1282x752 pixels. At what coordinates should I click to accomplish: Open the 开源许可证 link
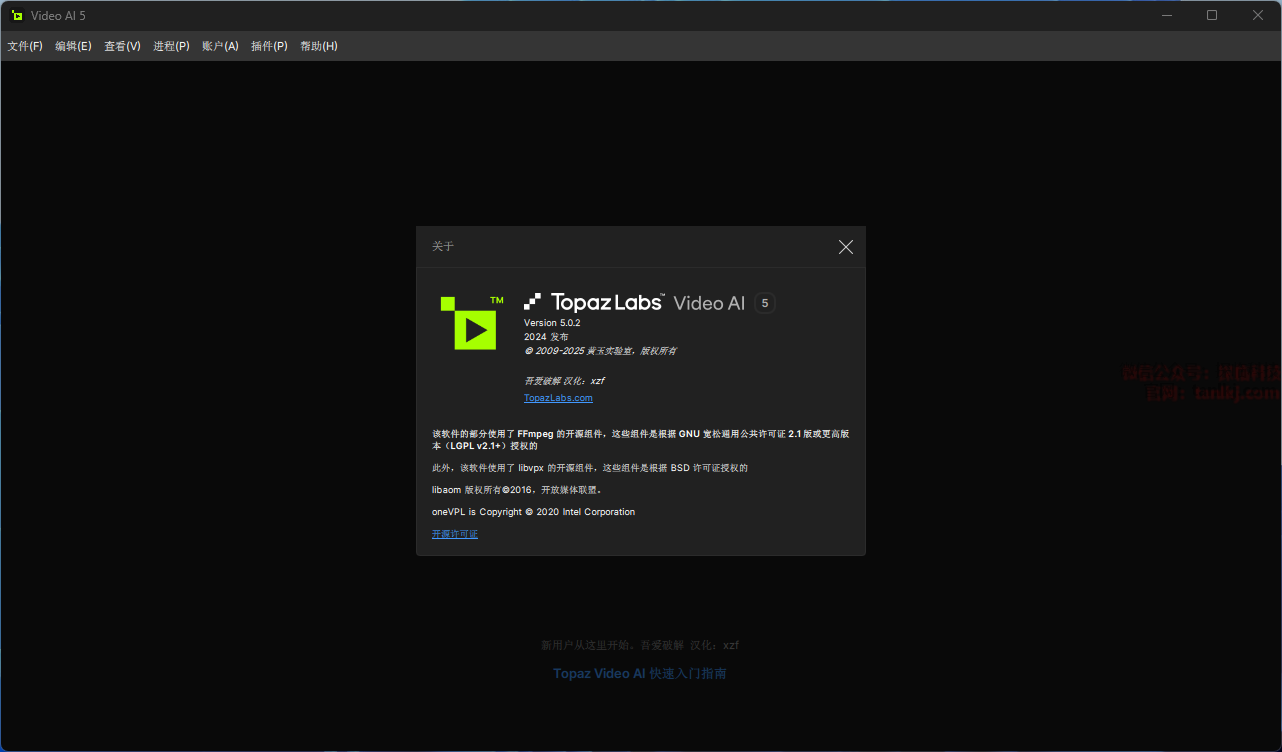455,534
